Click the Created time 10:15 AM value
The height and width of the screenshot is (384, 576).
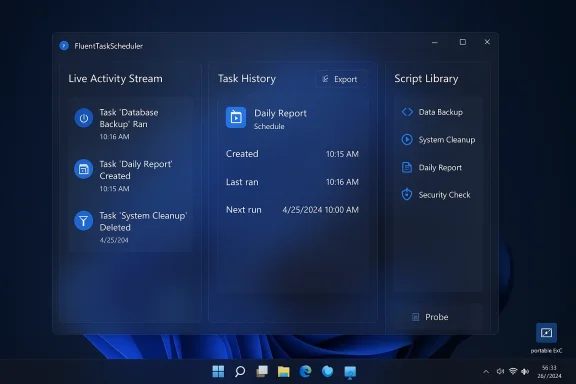[x=342, y=154]
